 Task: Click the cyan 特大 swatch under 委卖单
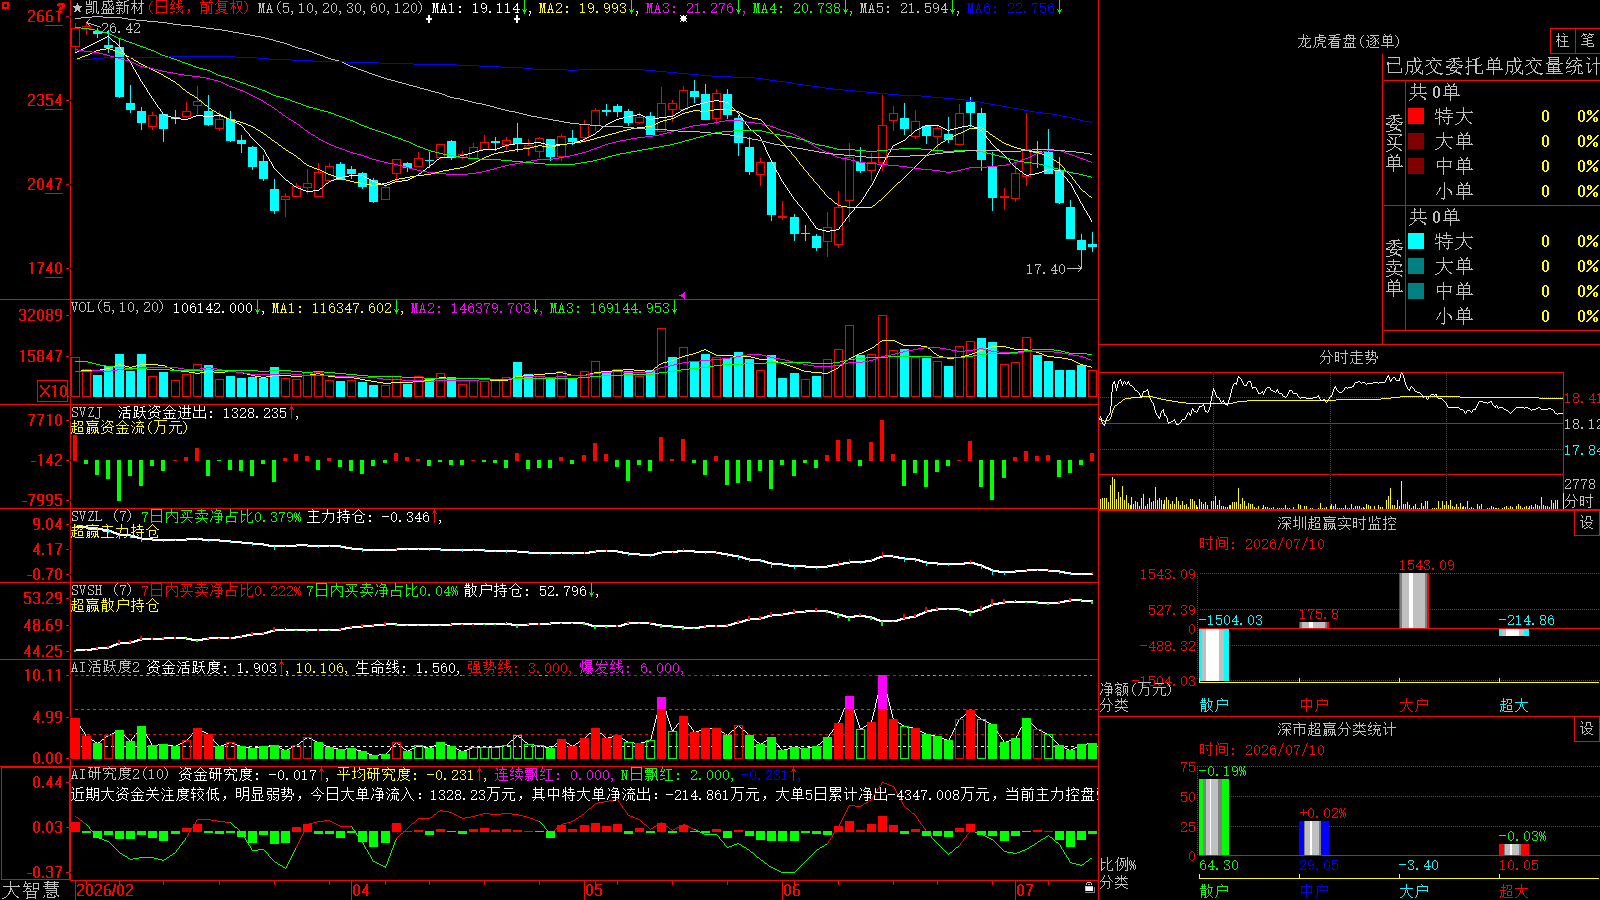tap(1416, 241)
